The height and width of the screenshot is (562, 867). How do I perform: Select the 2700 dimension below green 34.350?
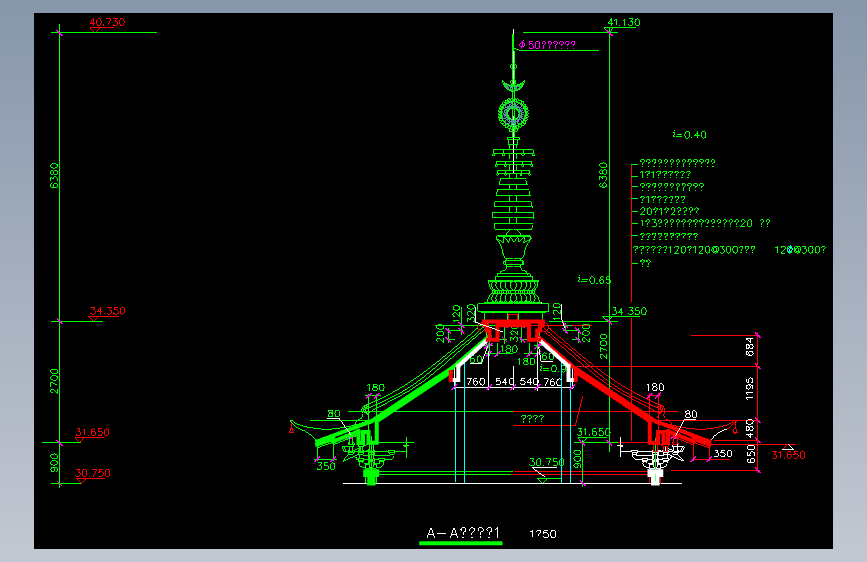coord(603,346)
